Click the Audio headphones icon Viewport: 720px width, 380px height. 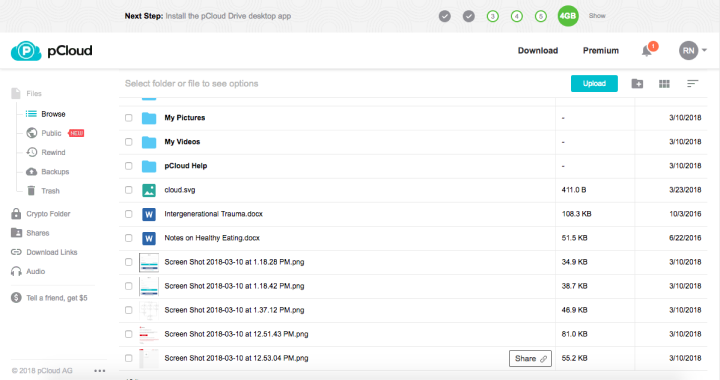click(x=16, y=271)
